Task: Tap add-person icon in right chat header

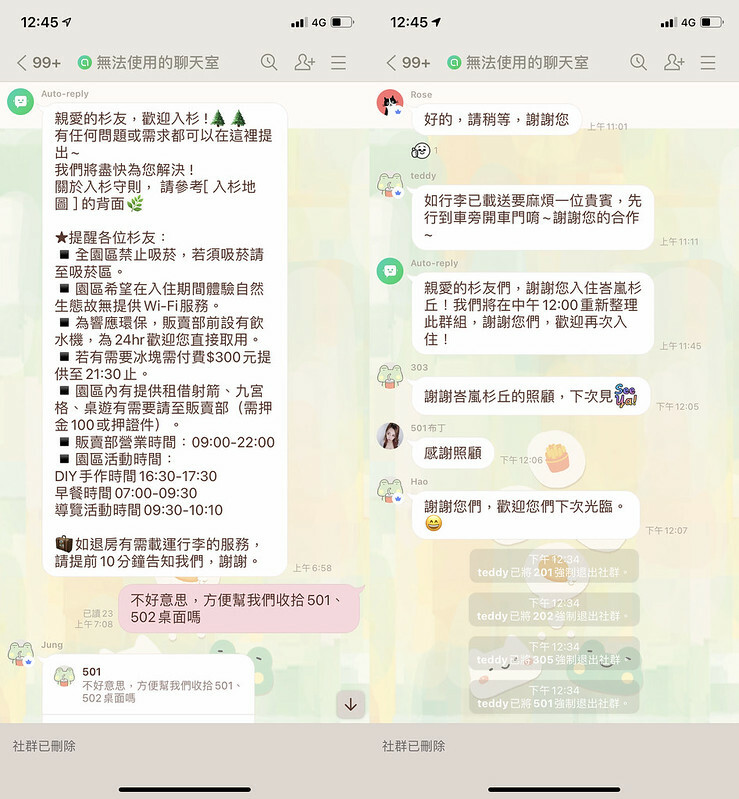Action: pos(674,62)
